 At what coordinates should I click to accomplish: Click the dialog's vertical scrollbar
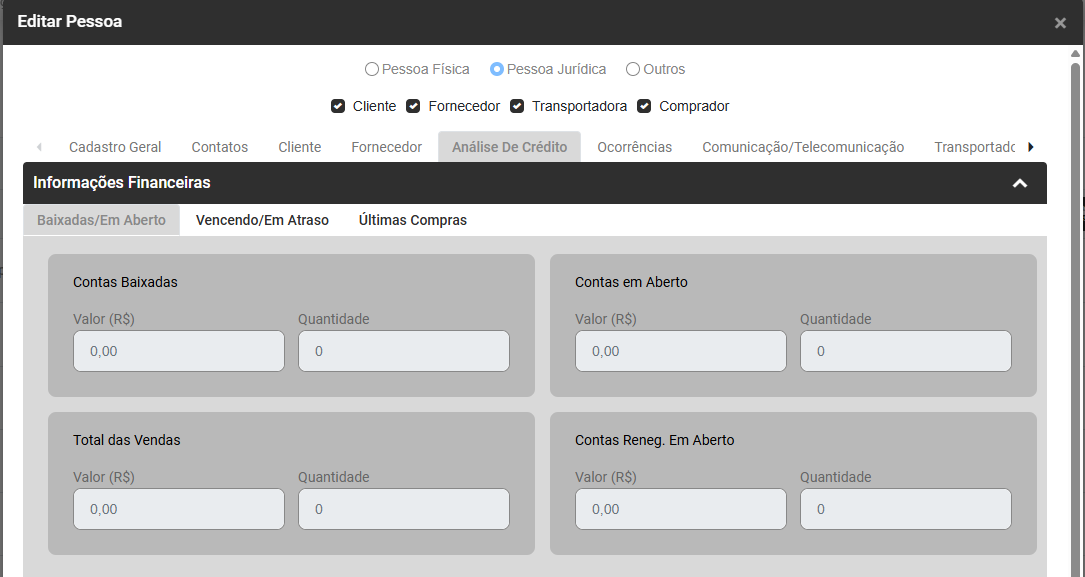click(x=1075, y=318)
